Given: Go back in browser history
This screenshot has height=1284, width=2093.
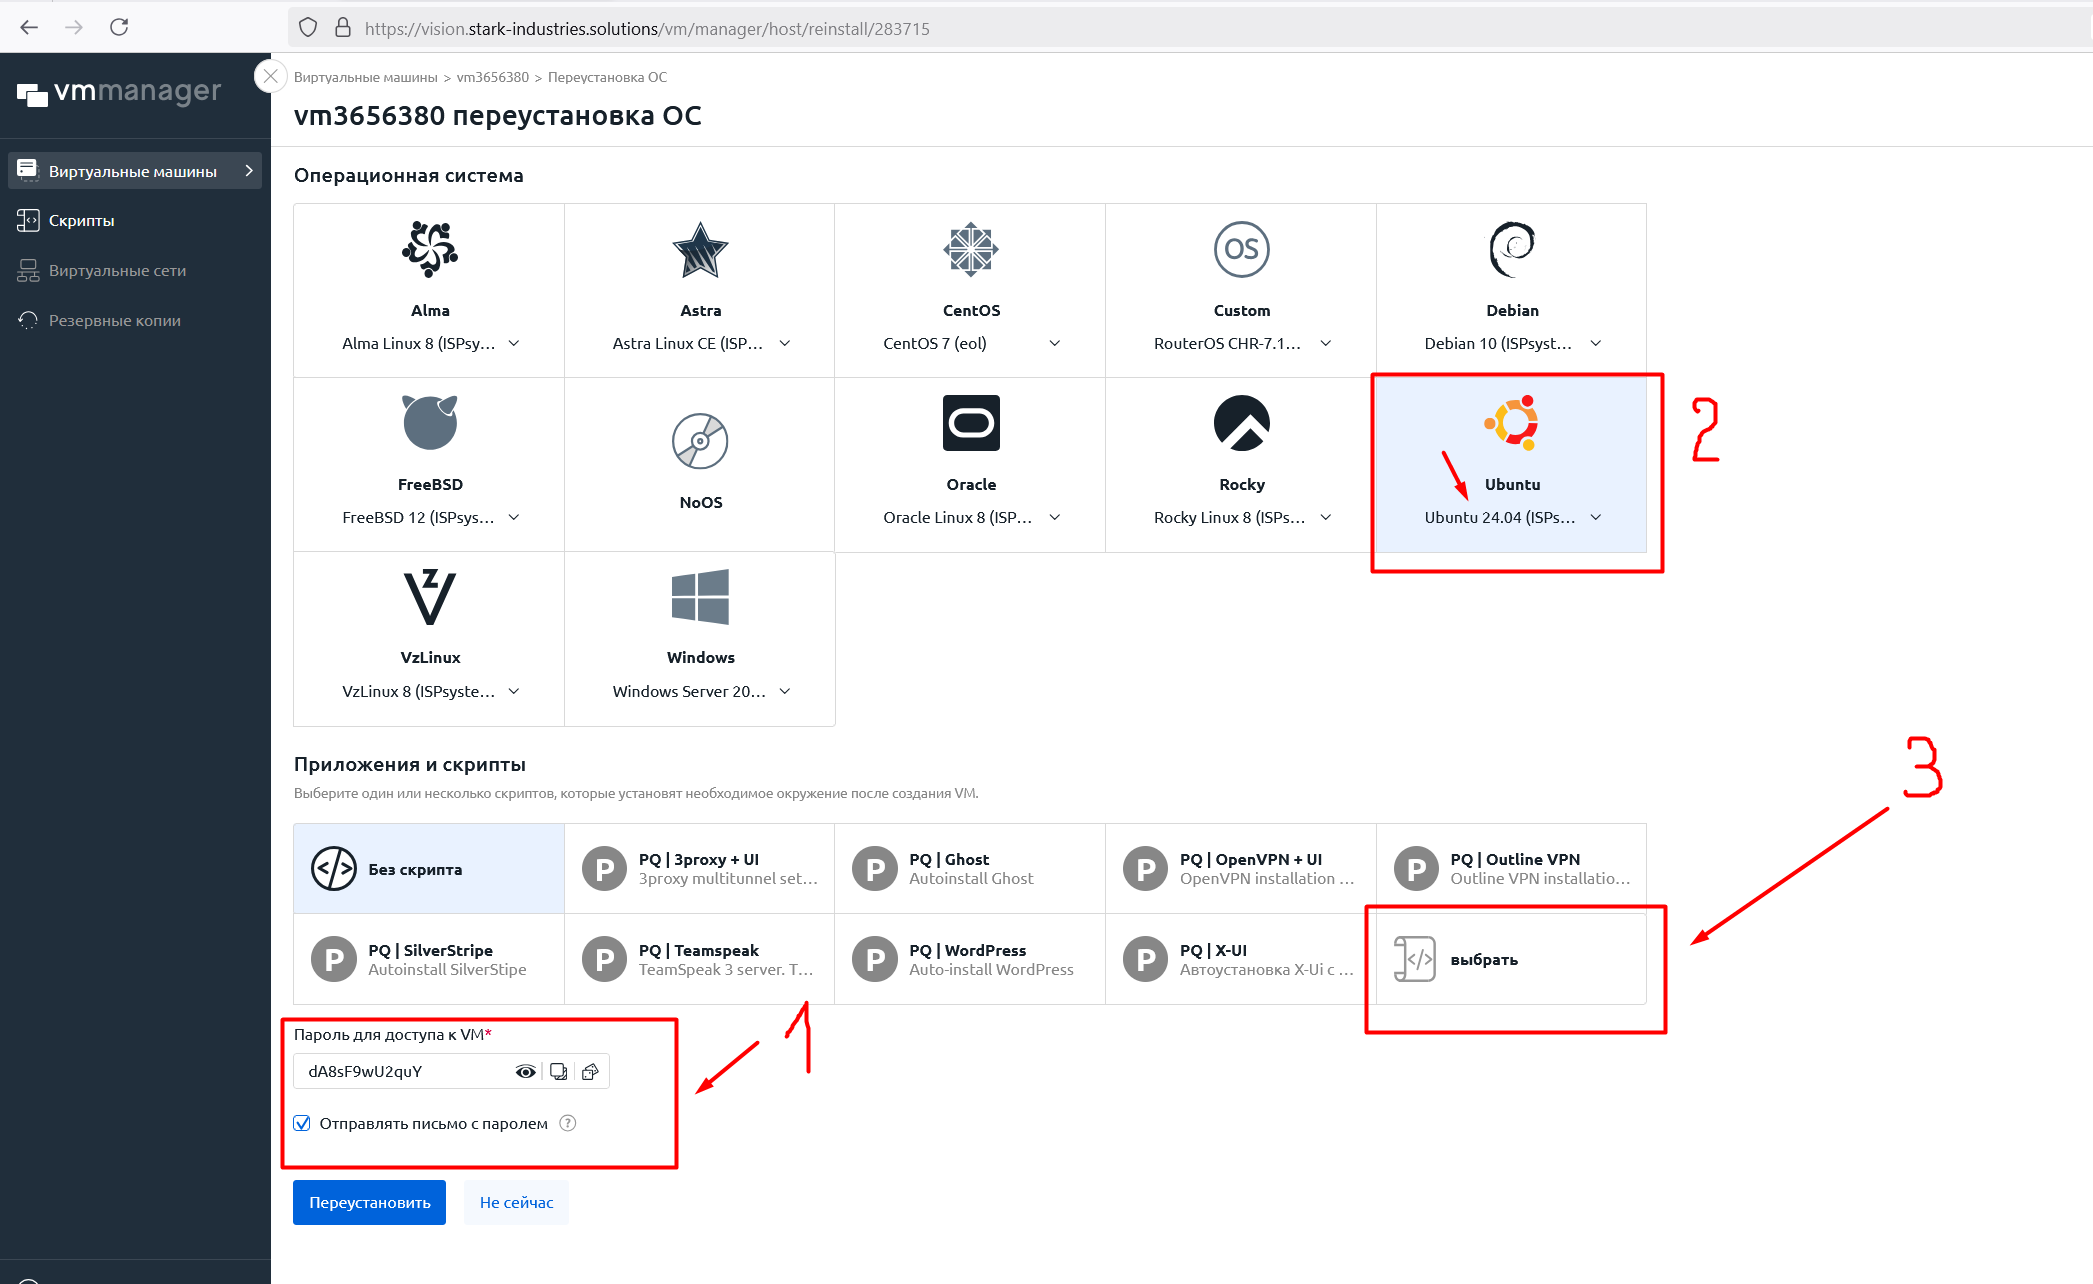Looking at the screenshot, I should tap(29, 27).
